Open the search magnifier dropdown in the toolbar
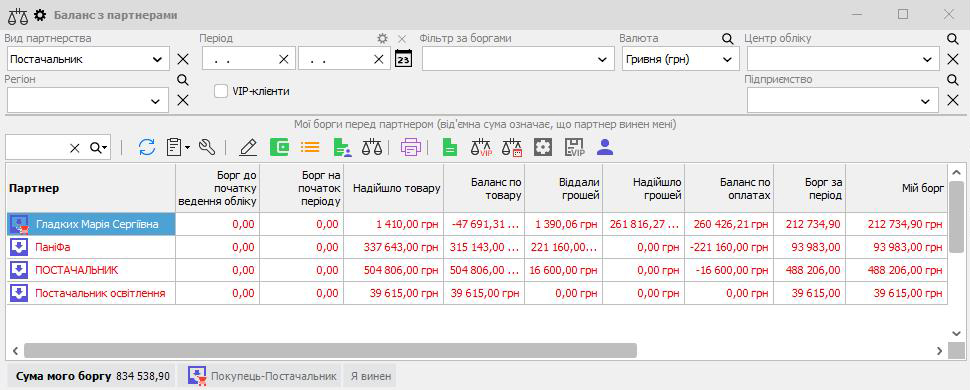 pos(98,148)
